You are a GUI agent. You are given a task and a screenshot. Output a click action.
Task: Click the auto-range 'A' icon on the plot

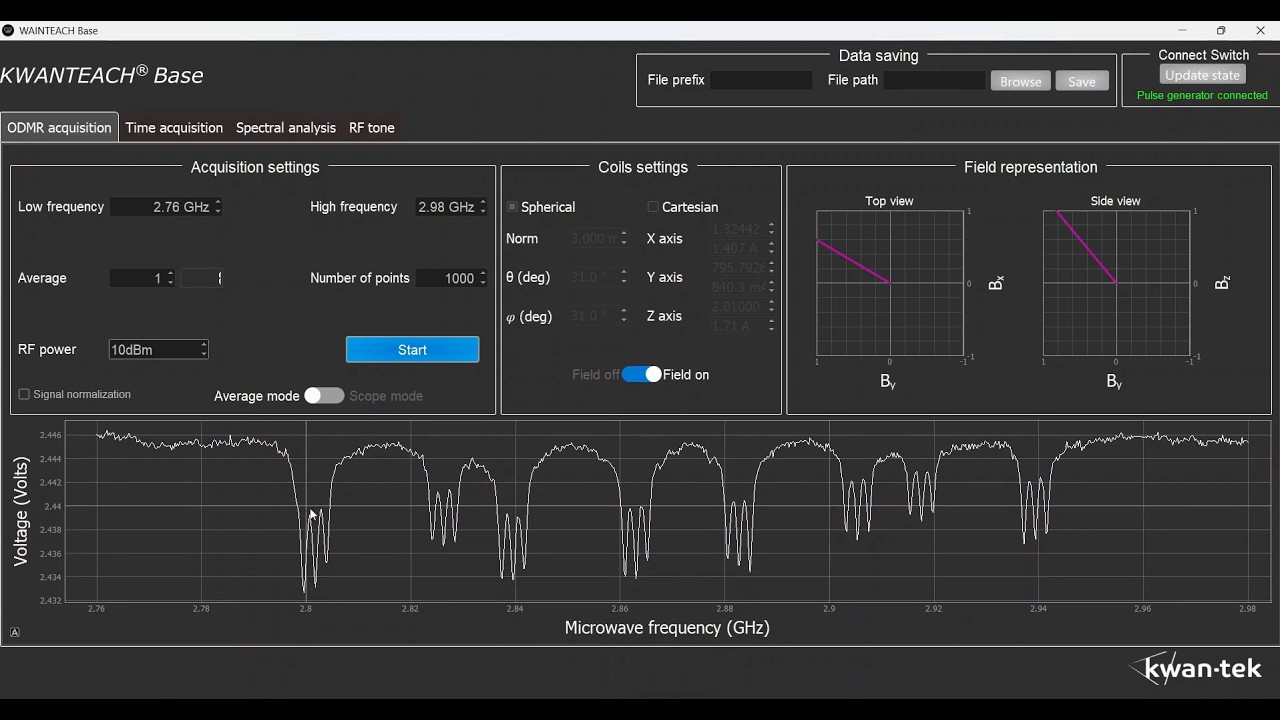point(14,632)
